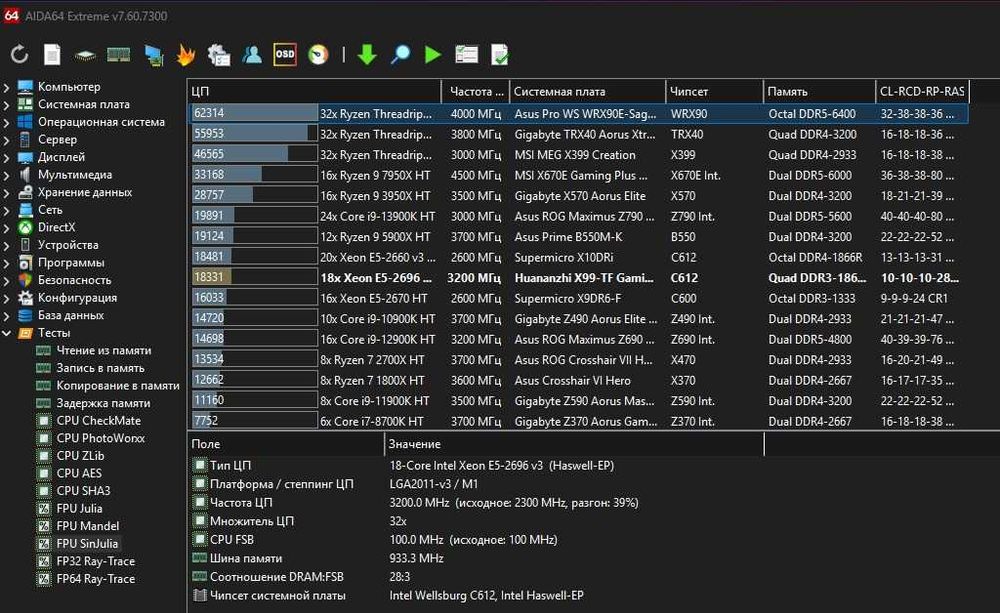
Task: Expand the Сервер tree node
Action: pos(6,140)
